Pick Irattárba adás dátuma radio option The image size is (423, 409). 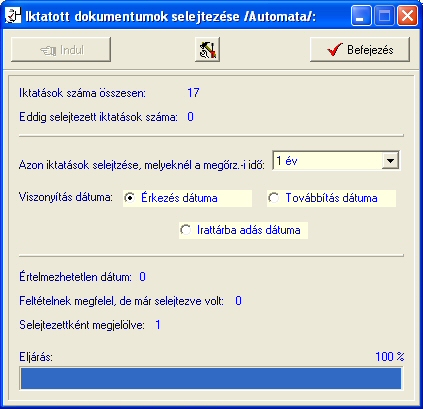tap(185, 230)
